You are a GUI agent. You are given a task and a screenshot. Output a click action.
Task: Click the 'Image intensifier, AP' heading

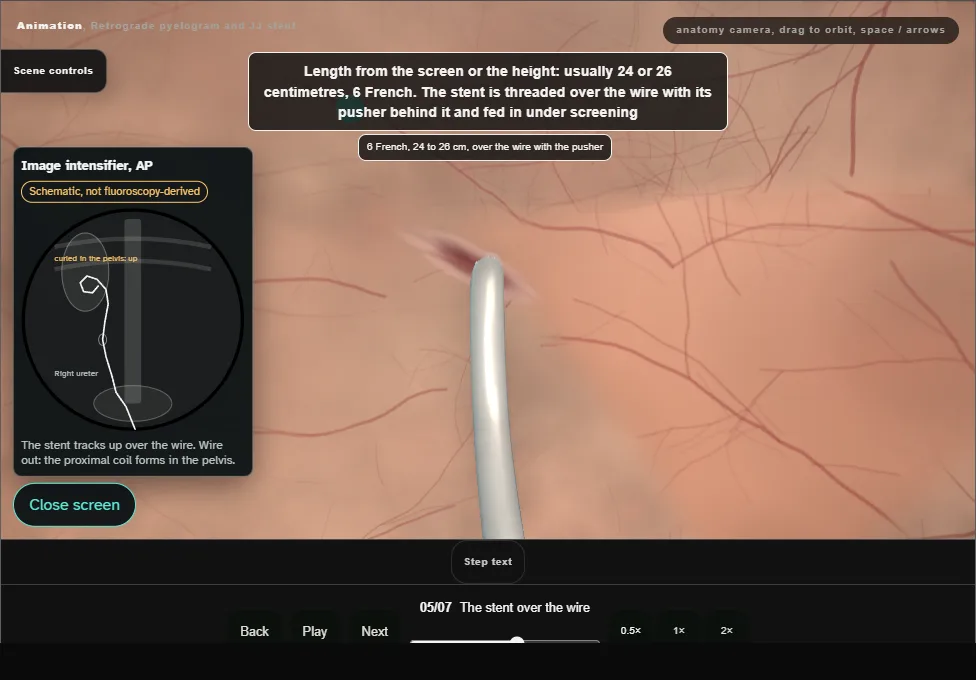87,166
